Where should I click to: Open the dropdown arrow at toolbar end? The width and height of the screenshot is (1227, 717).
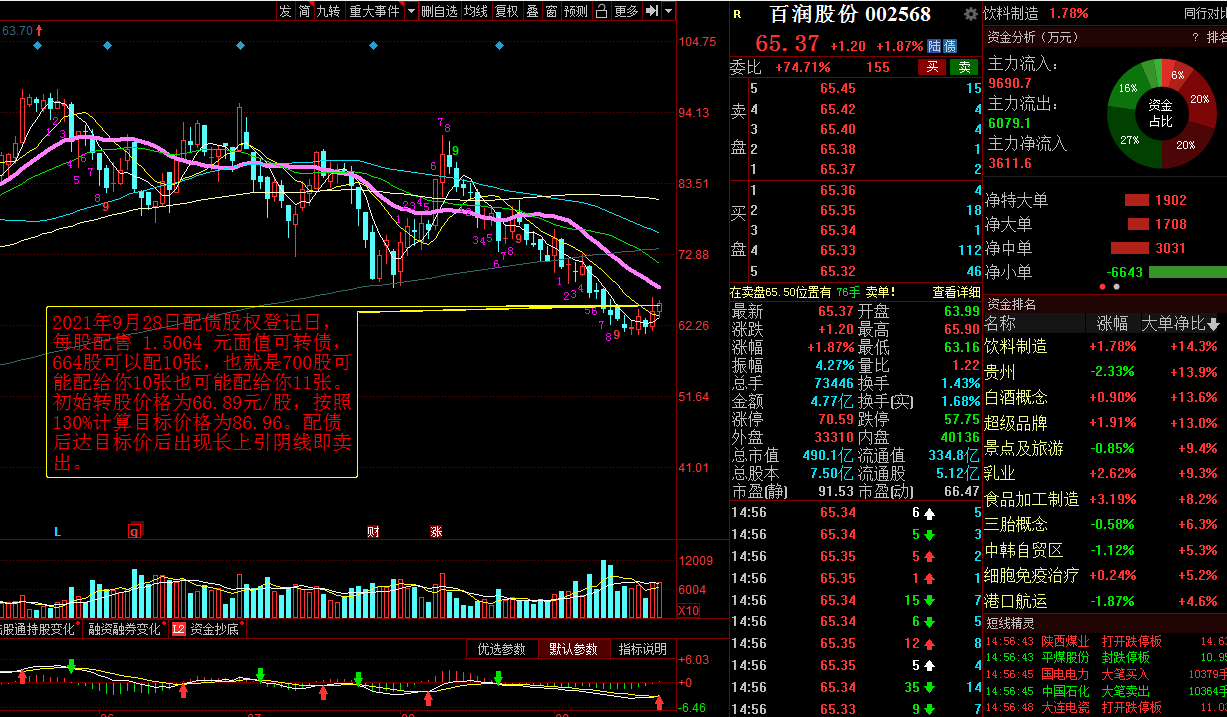coord(668,11)
